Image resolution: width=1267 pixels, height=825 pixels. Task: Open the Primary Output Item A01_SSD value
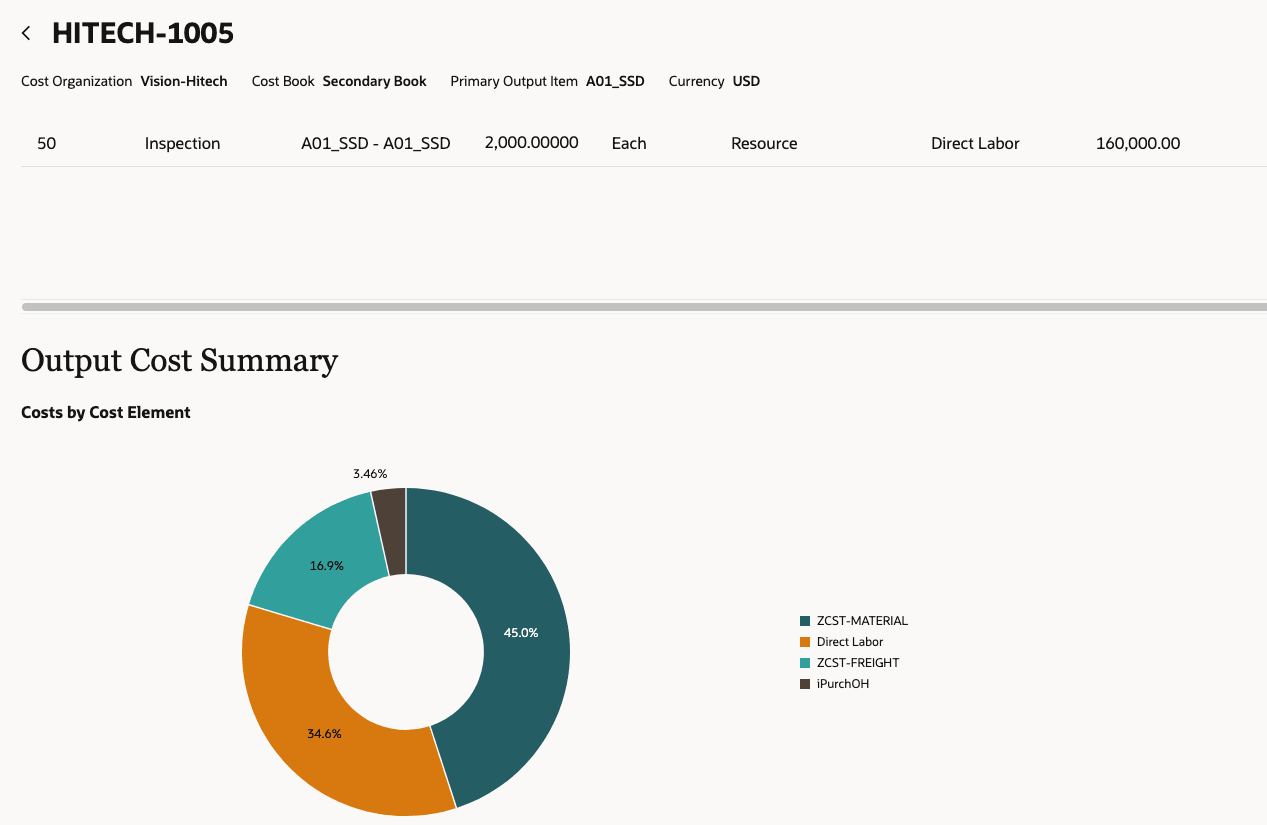(615, 81)
